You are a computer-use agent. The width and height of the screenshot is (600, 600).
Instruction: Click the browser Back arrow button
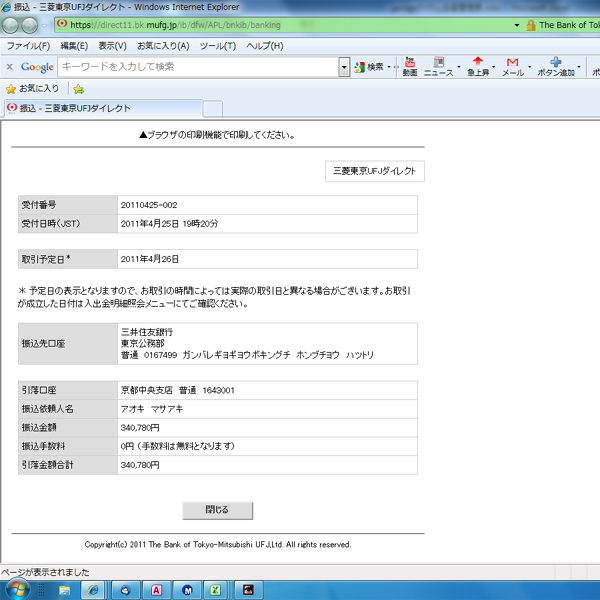tap(10, 25)
